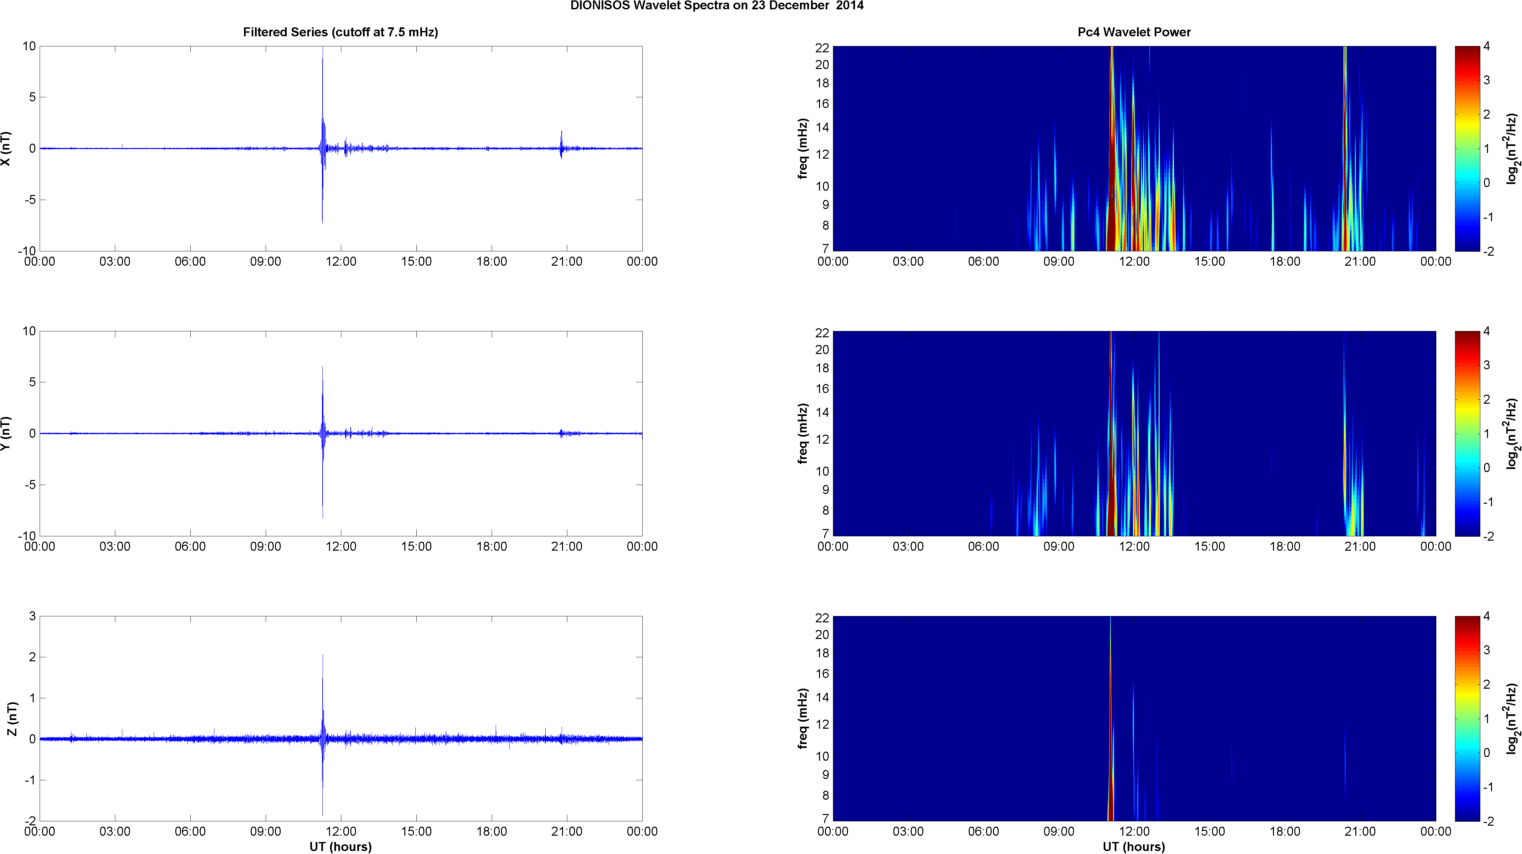Click the log2(nT²/Hz) label beside the top colorbar
This screenshot has height=854, width=1522.
[x=1514, y=148]
